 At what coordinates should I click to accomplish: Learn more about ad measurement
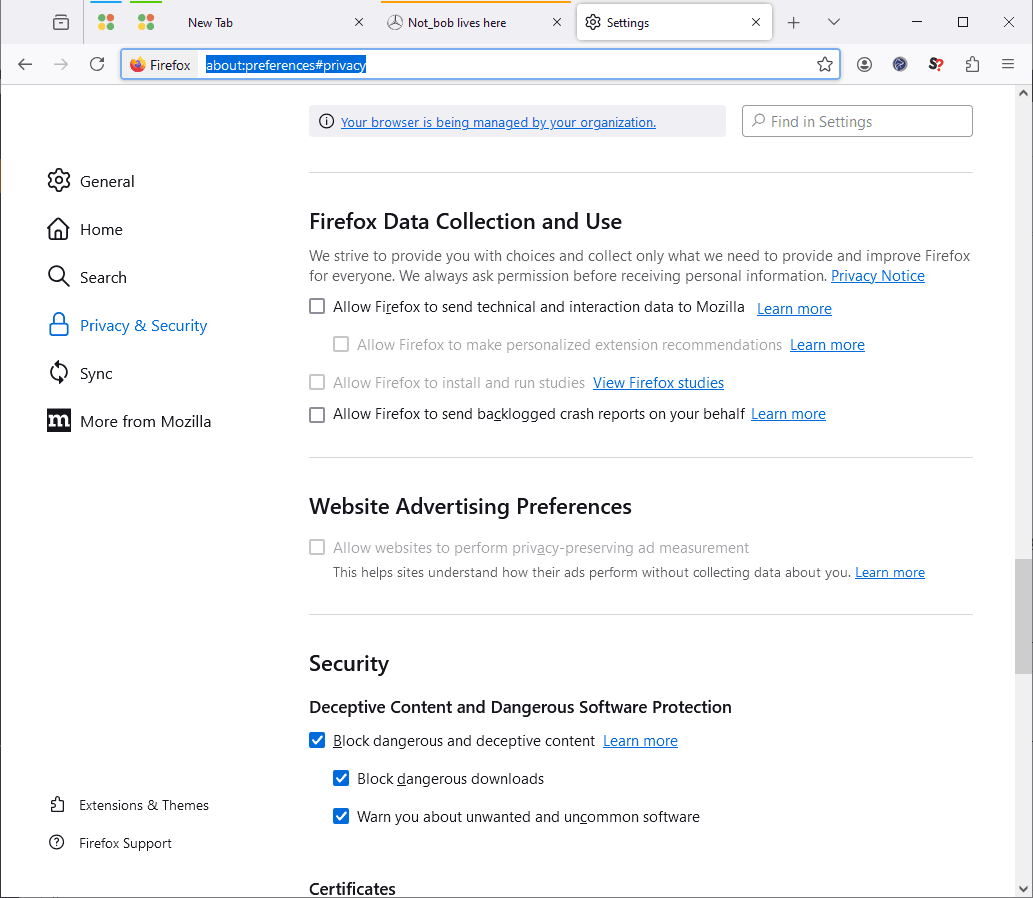click(x=889, y=573)
